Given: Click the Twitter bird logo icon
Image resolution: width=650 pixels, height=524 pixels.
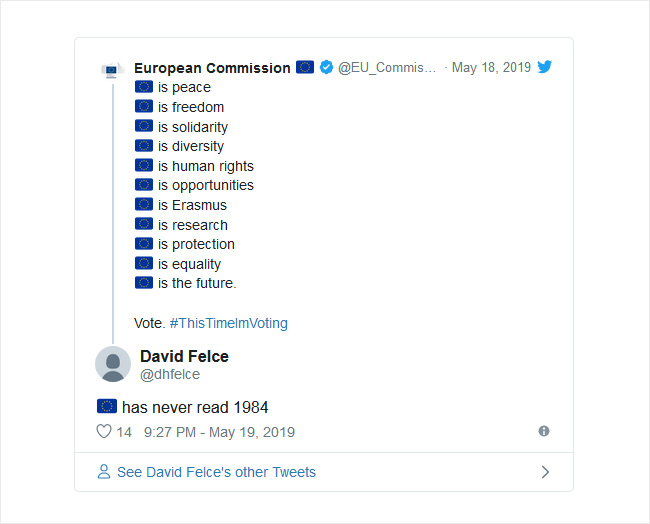Looking at the screenshot, I should (x=544, y=67).
